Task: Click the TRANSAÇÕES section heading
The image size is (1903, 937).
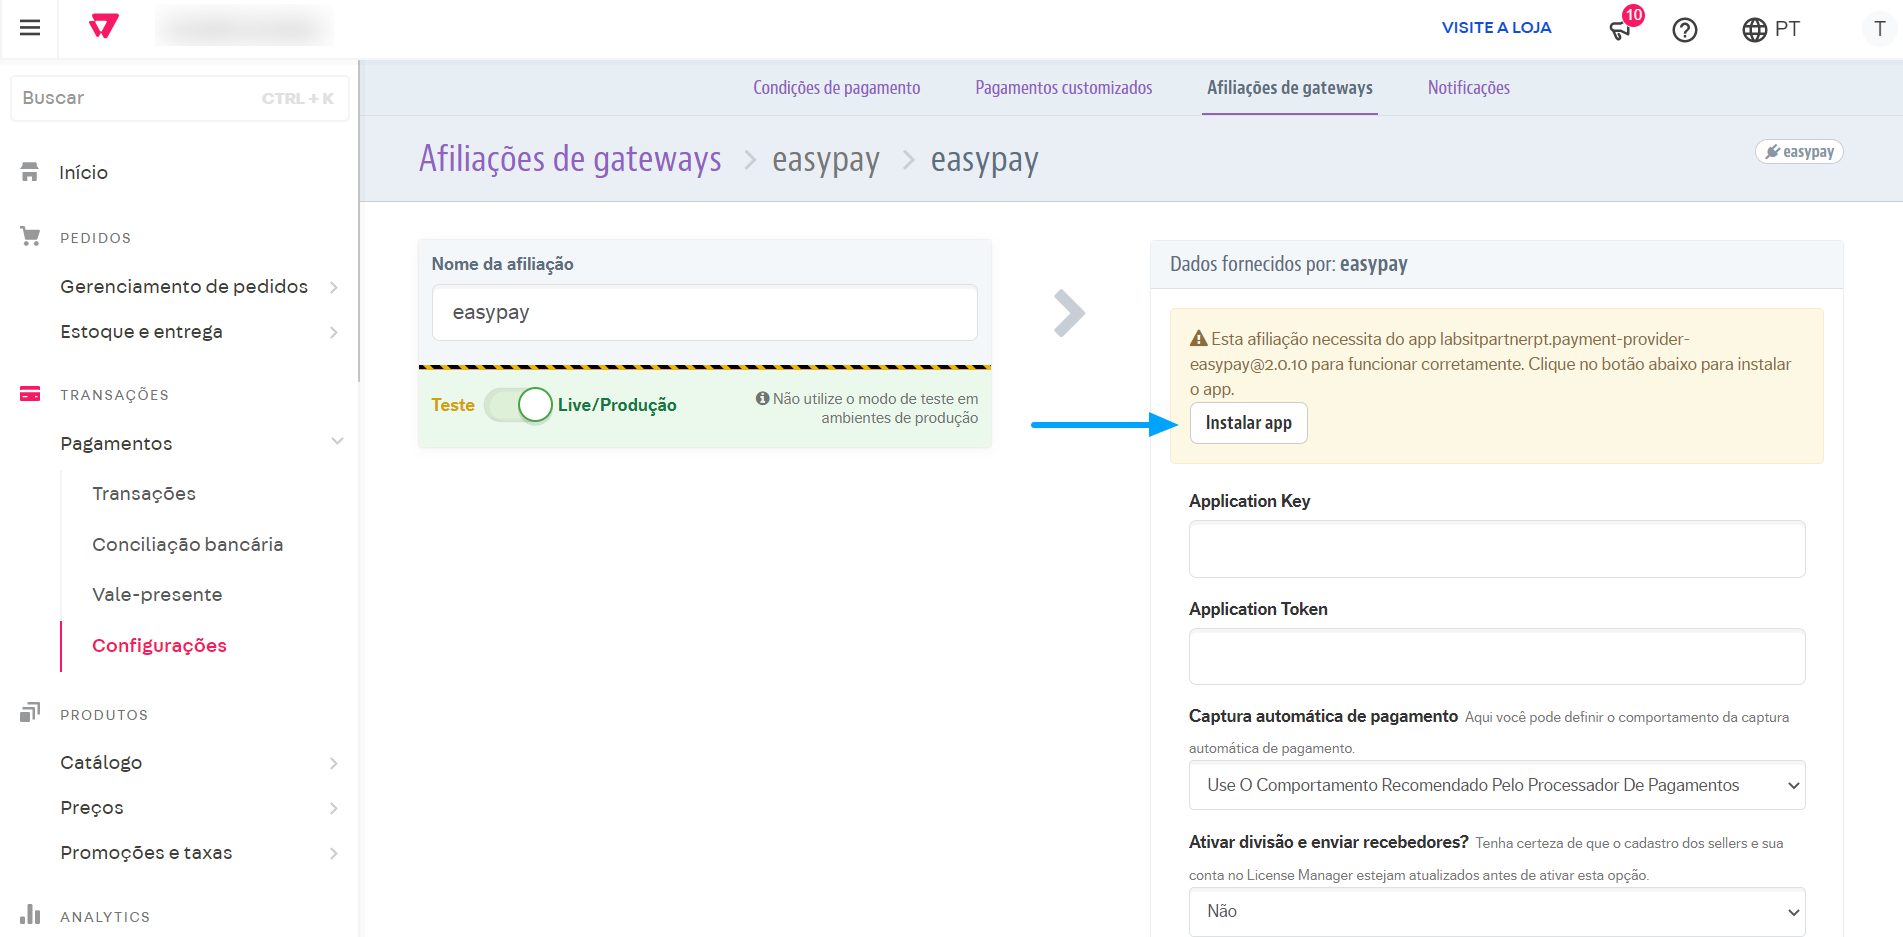Action: coord(114,395)
